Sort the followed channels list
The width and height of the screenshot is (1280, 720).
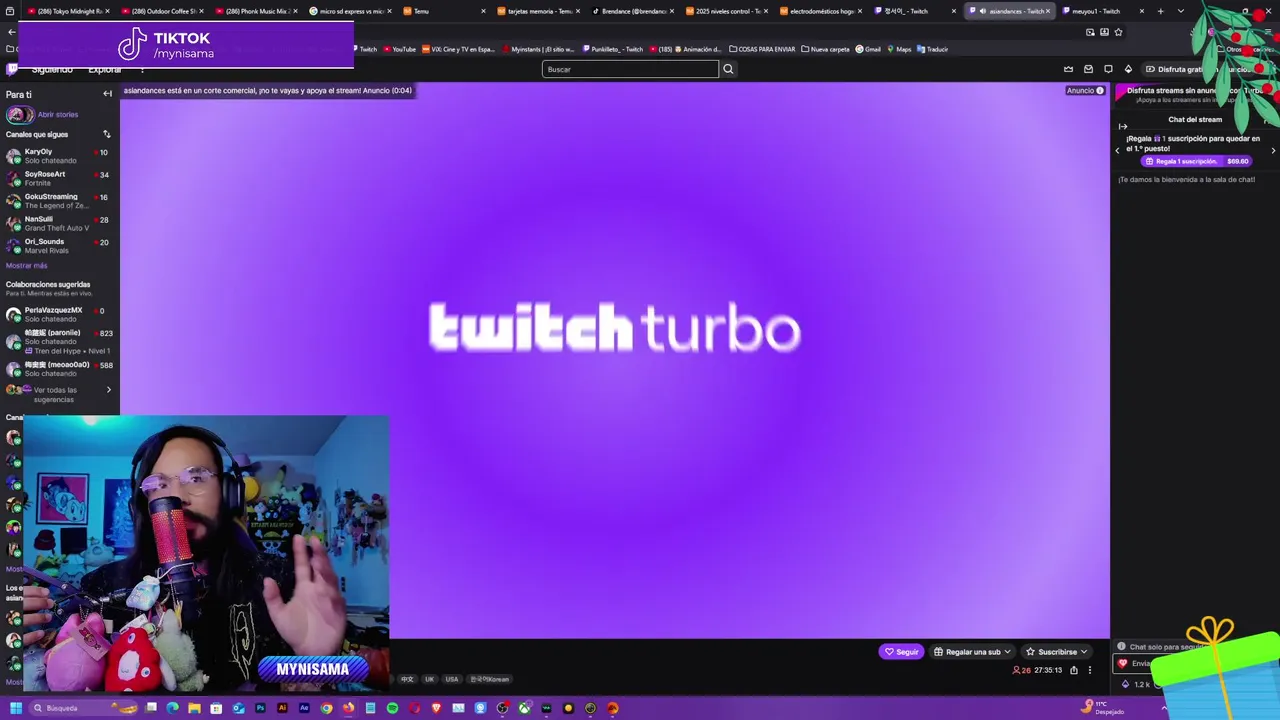[x=107, y=134]
